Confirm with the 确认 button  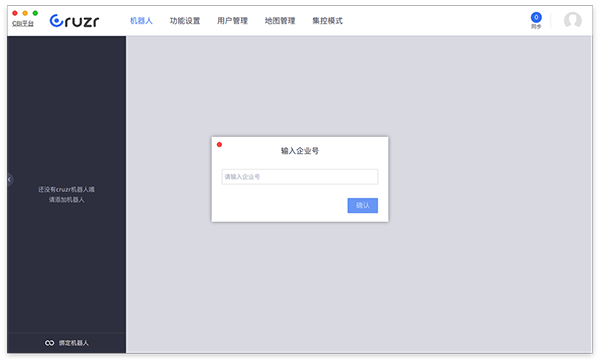362,205
